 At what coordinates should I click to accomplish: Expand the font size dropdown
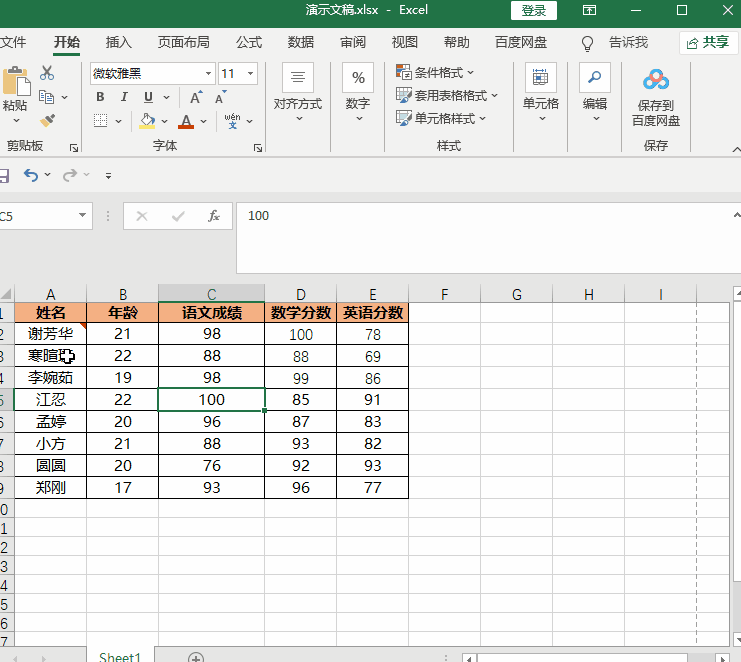(249, 73)
